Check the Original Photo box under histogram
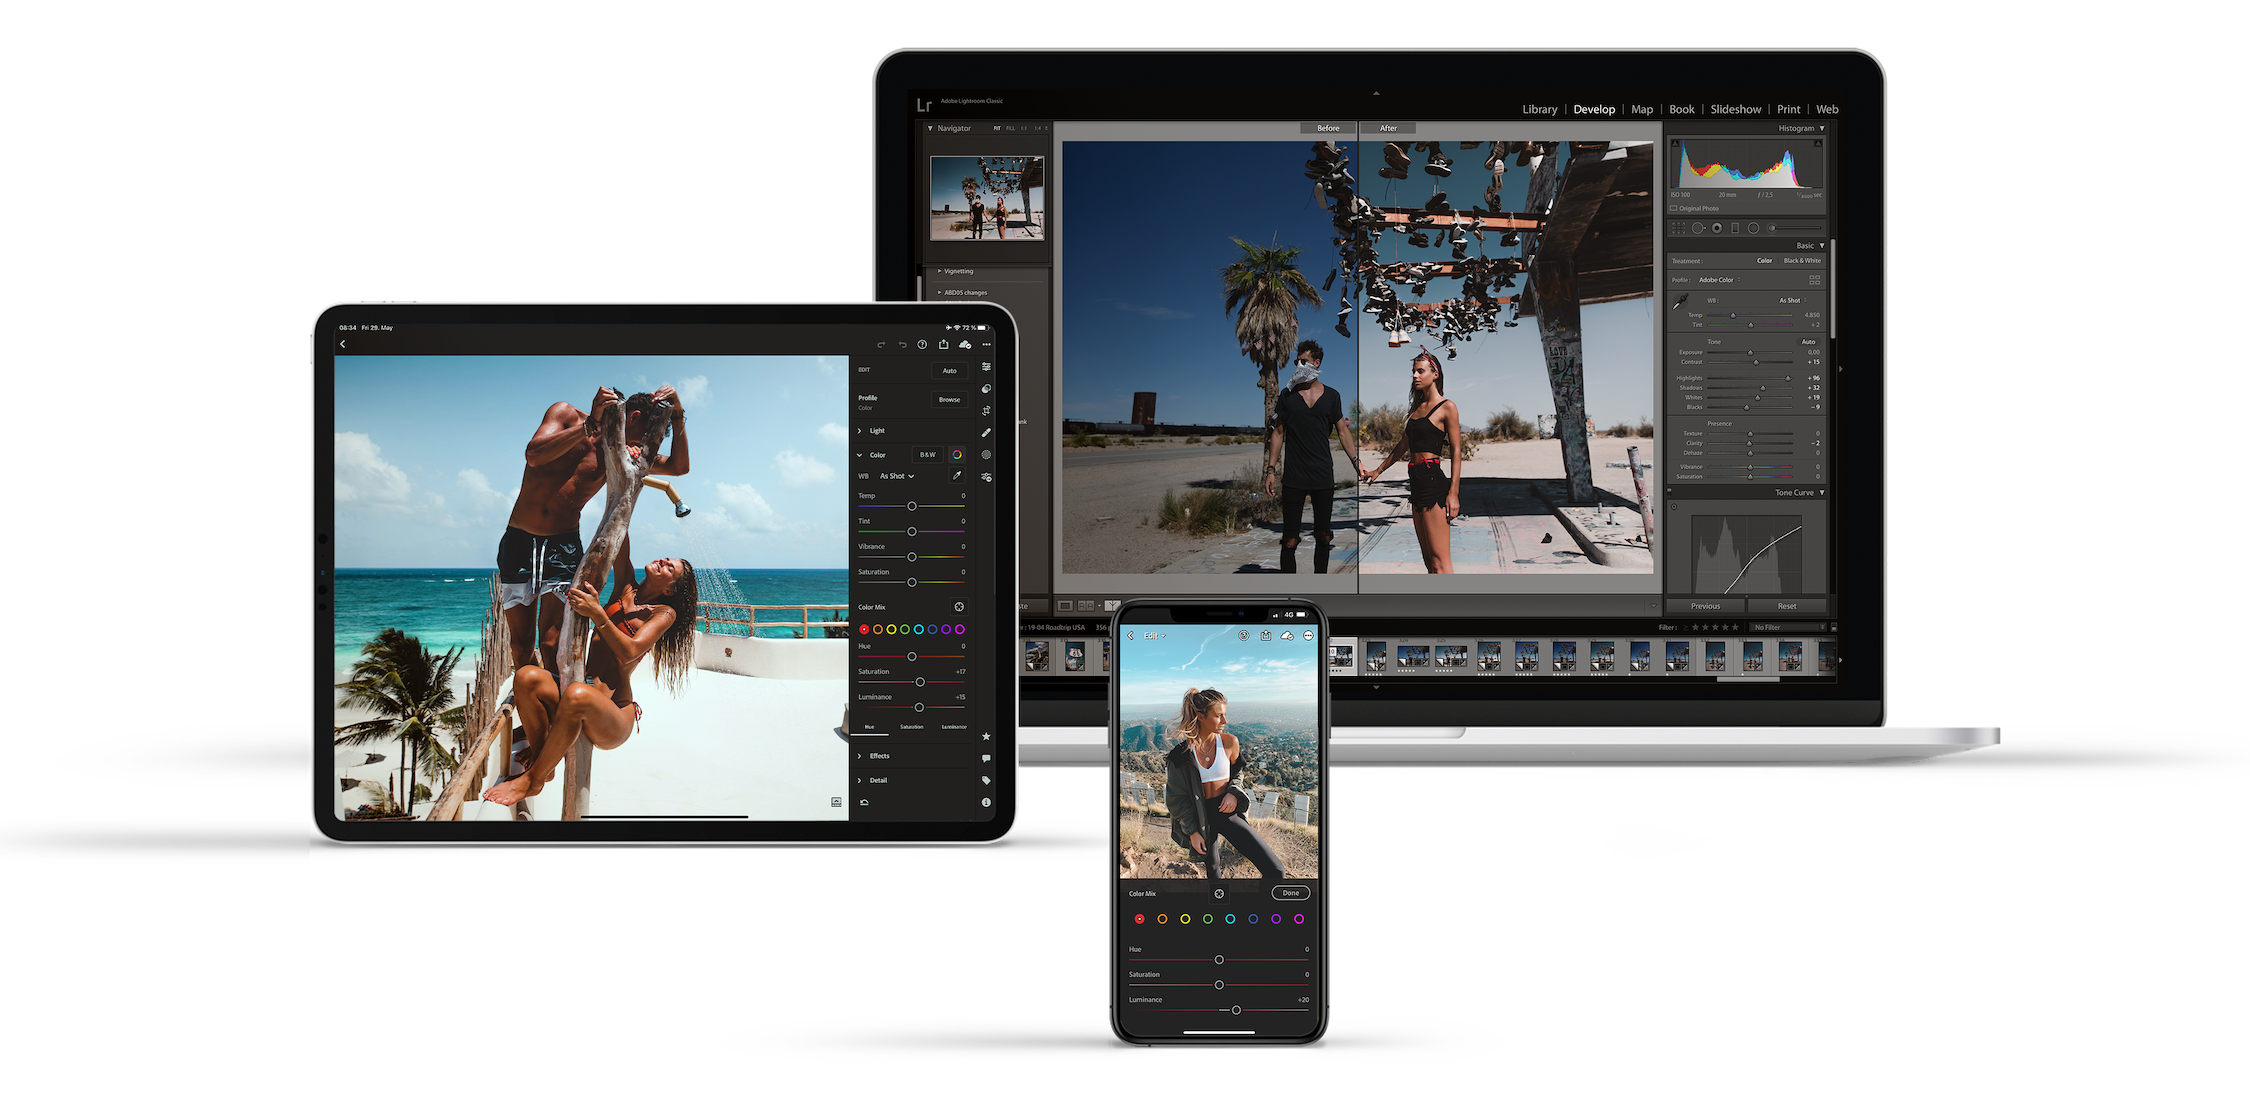This screenshot has height=1098, width=2250. click(x=1673, y=209)
